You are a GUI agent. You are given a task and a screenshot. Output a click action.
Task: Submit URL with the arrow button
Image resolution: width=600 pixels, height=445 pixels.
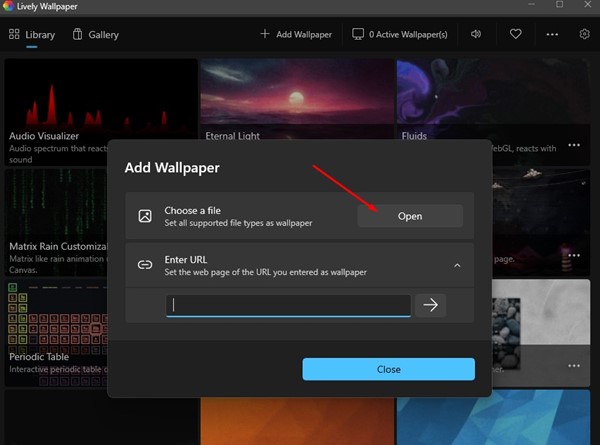click(x=430, y=305)
